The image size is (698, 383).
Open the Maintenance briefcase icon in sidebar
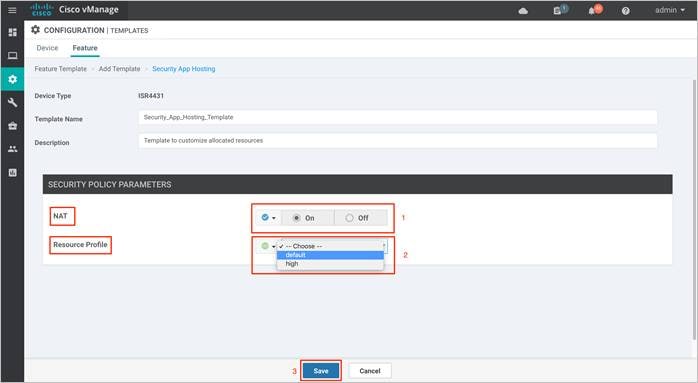coord(12,126)
